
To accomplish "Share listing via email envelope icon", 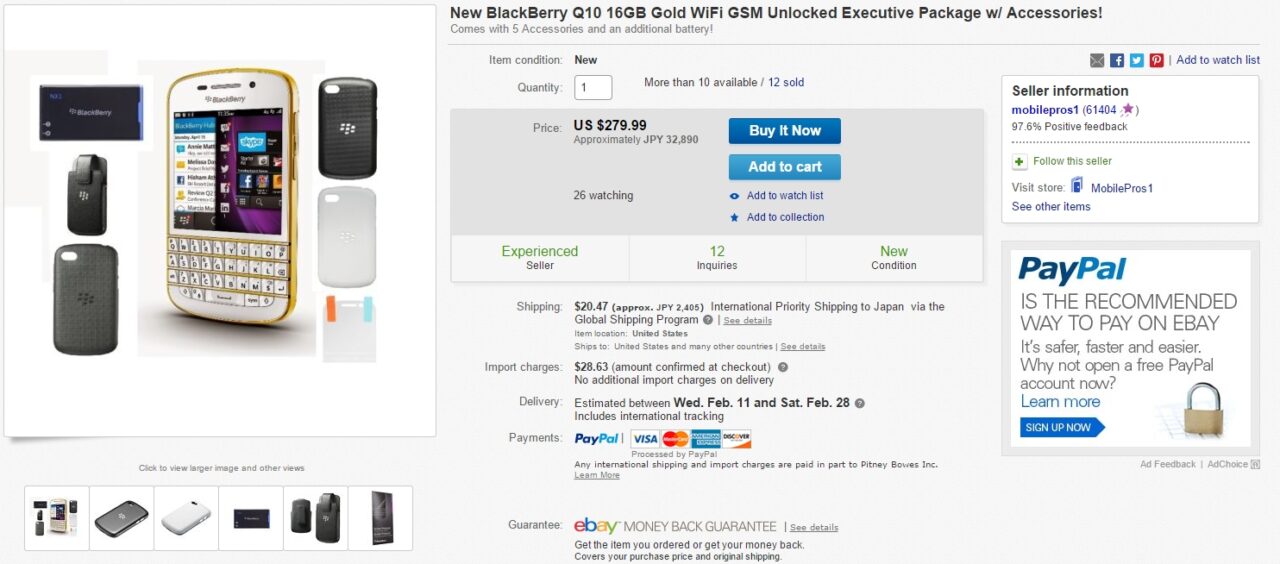I will (x=1097, y=60).
